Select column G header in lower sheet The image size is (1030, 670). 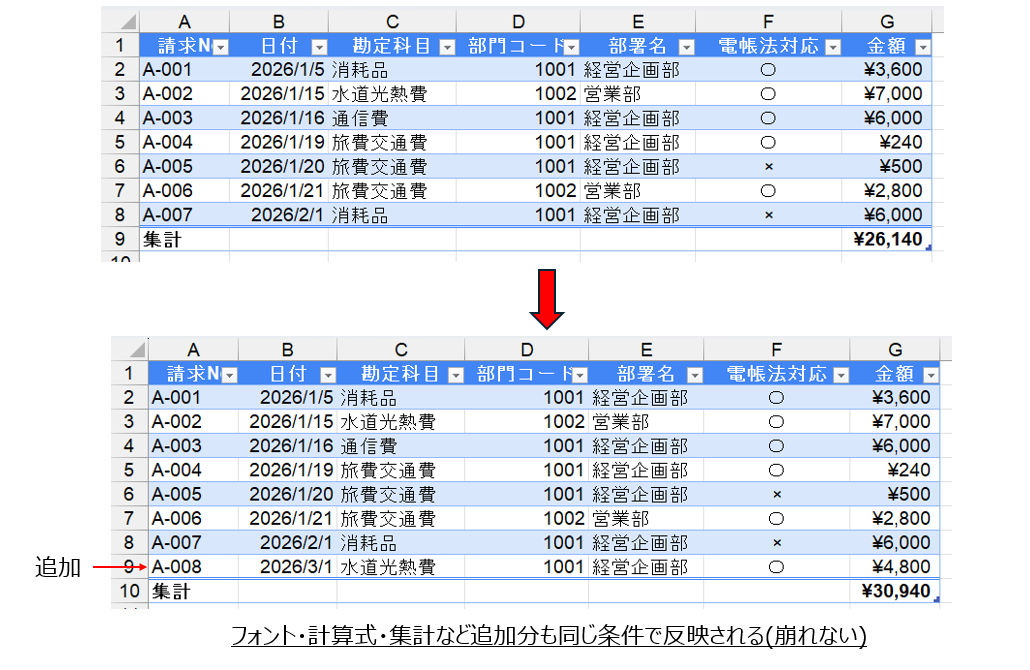click(895, 349)
